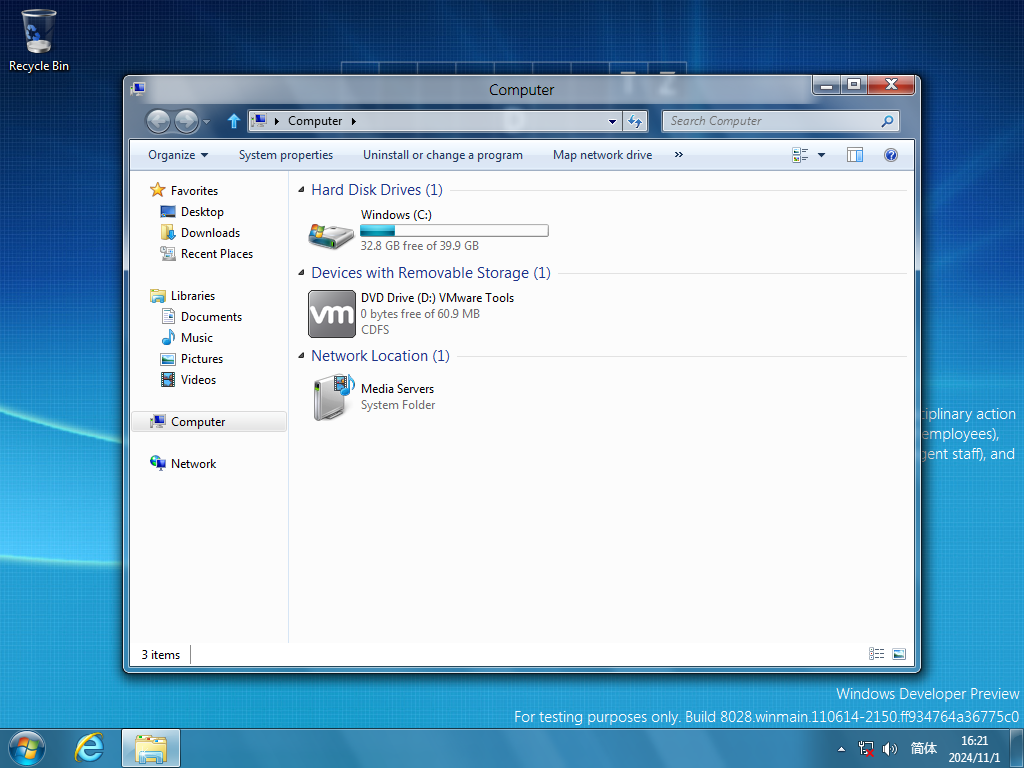
Task: Go back with the Back arrow button
Action: point(157,121)
